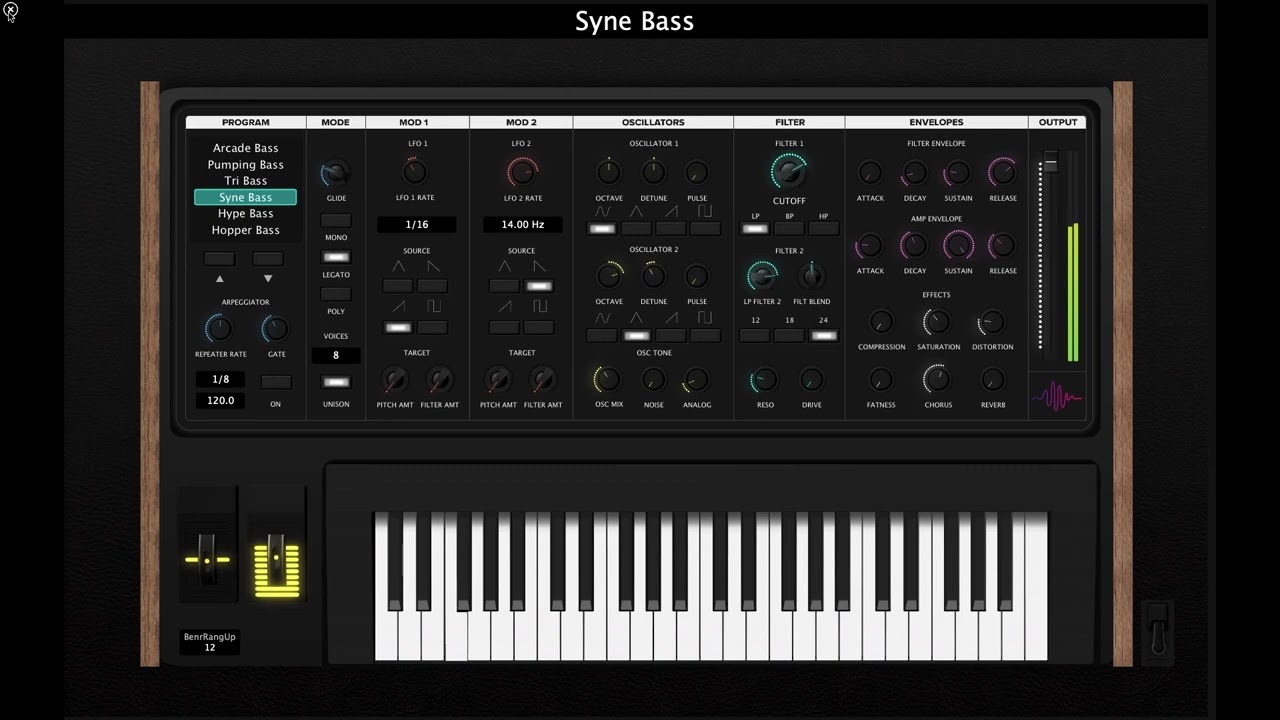Select rising saw source for LFO 1
This screenshot has height=720, width=1280.
point(398,327)
